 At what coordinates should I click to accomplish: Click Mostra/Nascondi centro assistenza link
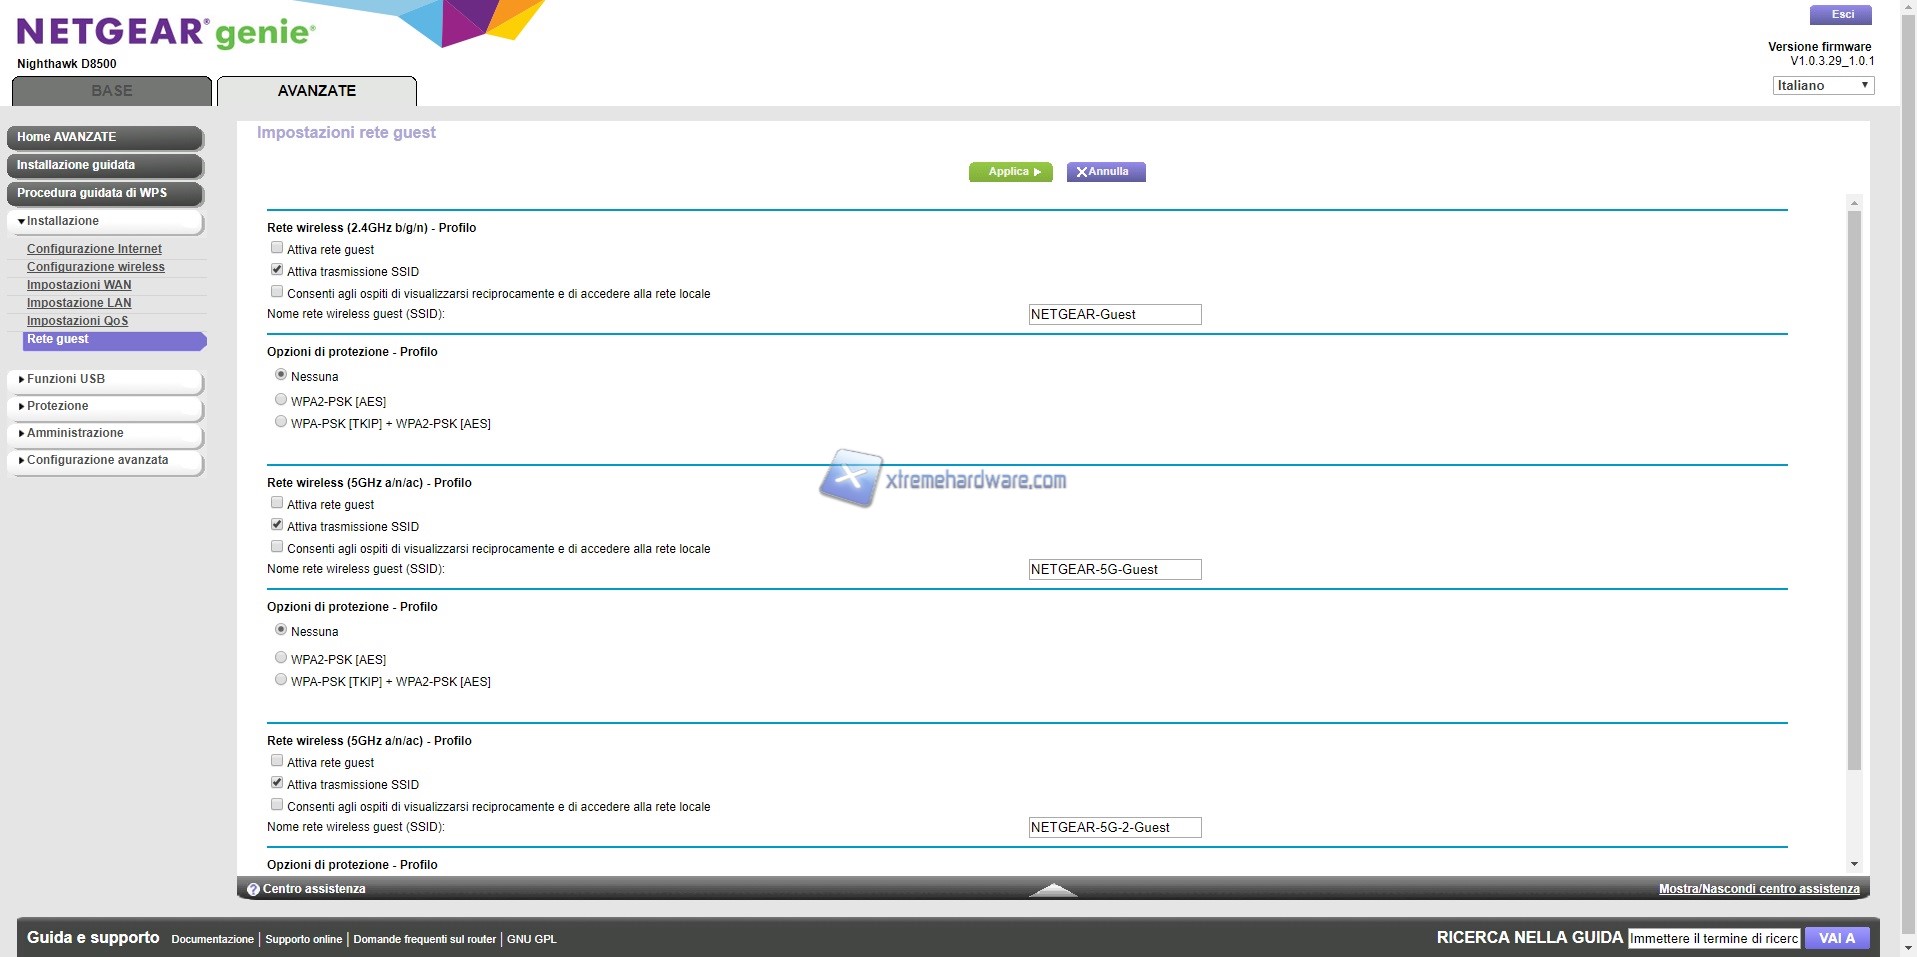1758,889
